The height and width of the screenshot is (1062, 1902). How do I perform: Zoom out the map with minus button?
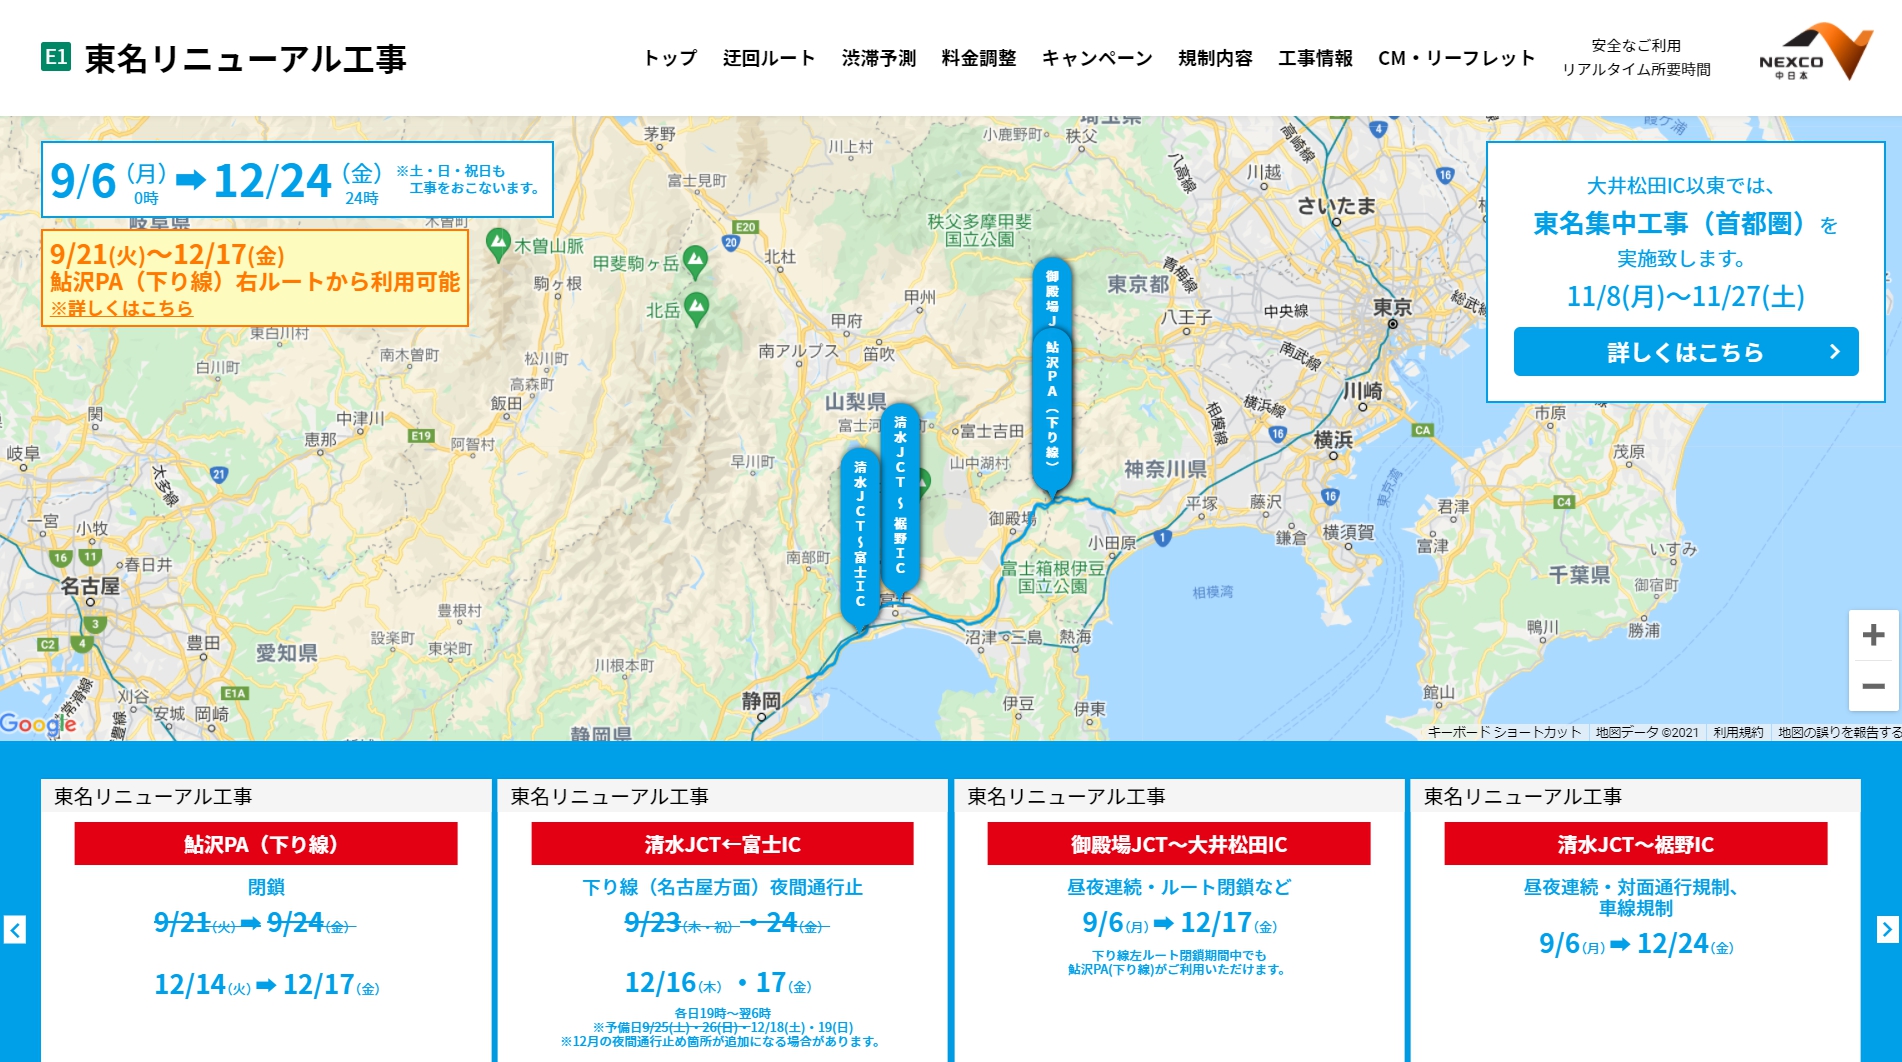(x=1874, y=686)
